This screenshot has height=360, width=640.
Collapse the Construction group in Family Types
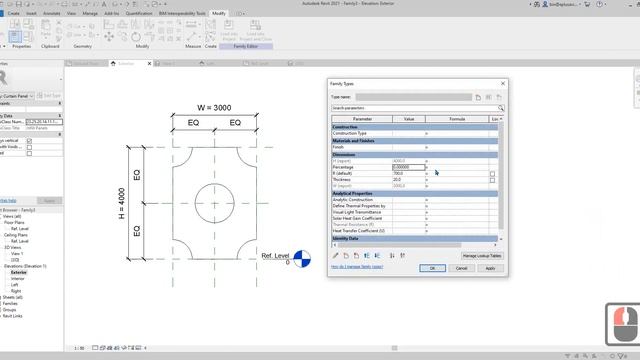click(x=415, y=127)
